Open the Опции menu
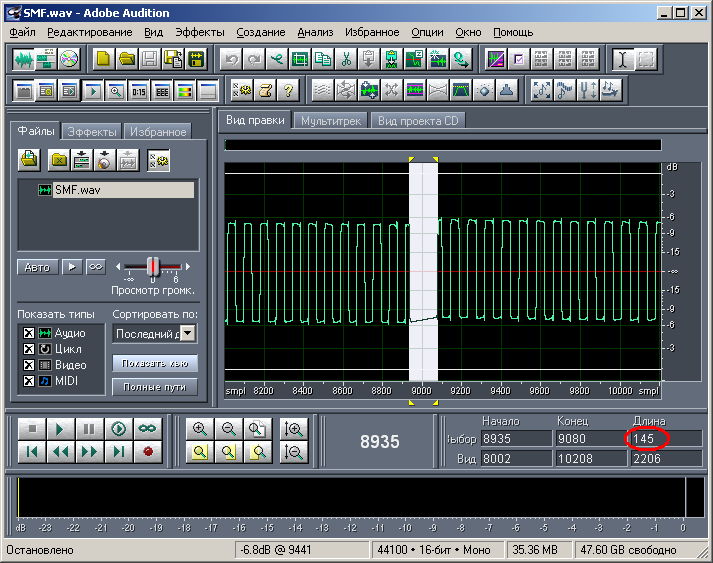The image size is (713, 563). (x=427, y=32)
